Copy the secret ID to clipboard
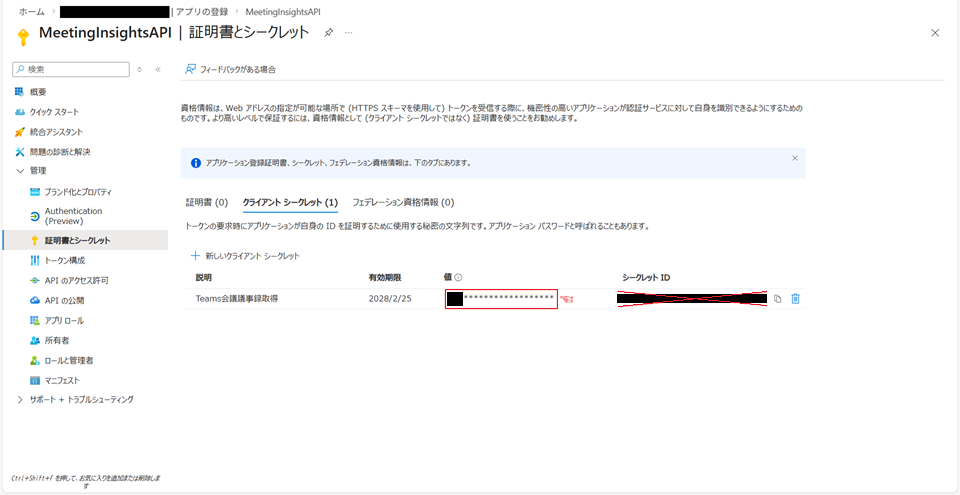 [778, 299]
